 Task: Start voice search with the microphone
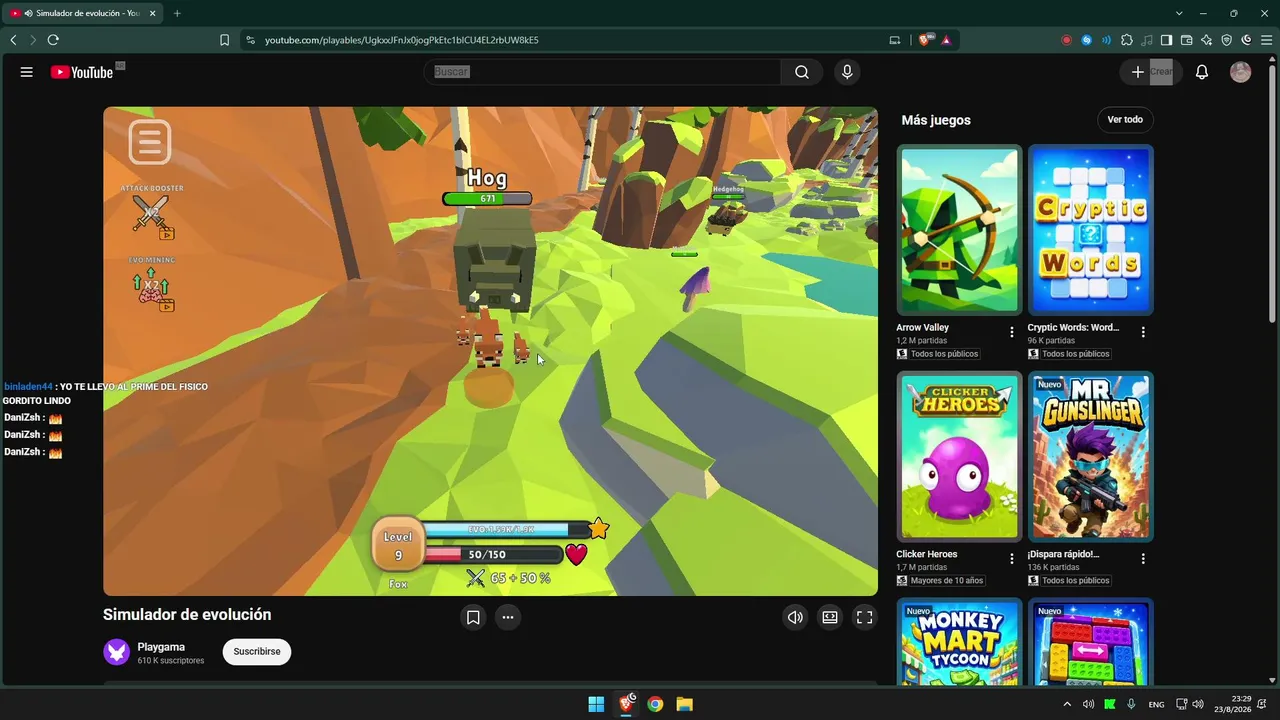point(847,72)
